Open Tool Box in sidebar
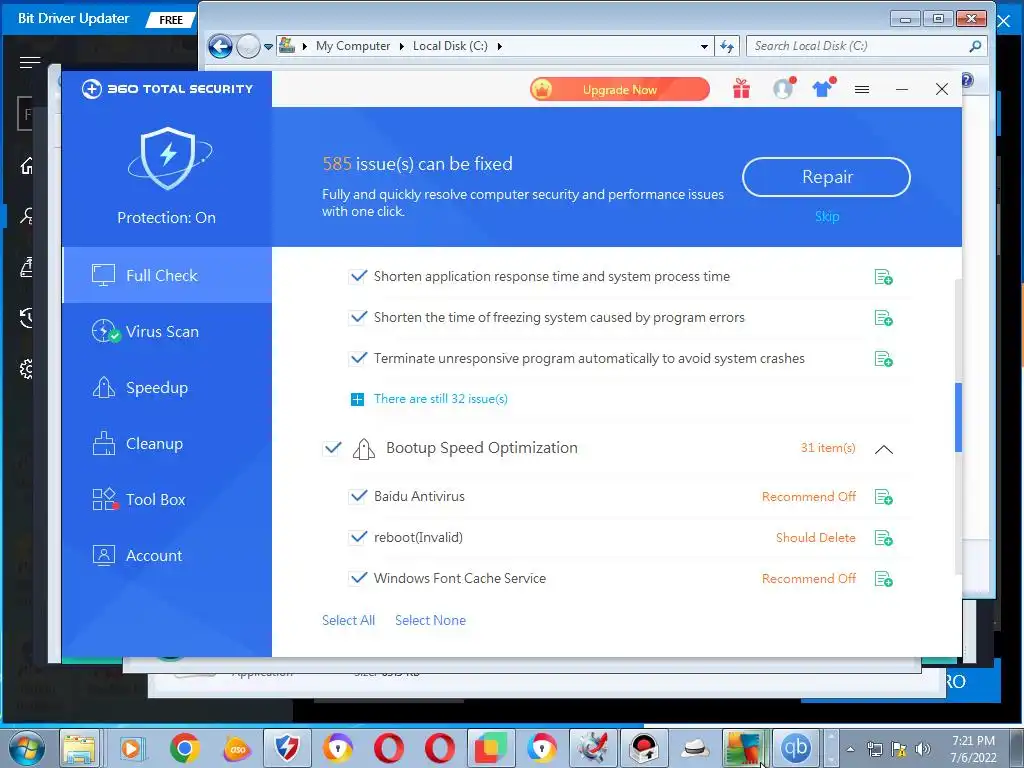 point(167,500)
